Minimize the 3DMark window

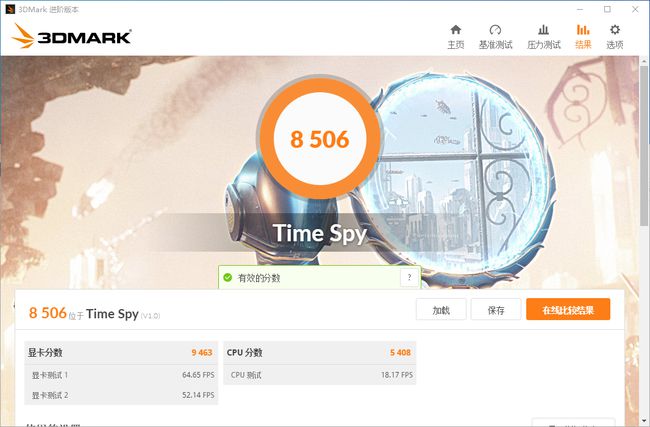click(580, 9)
